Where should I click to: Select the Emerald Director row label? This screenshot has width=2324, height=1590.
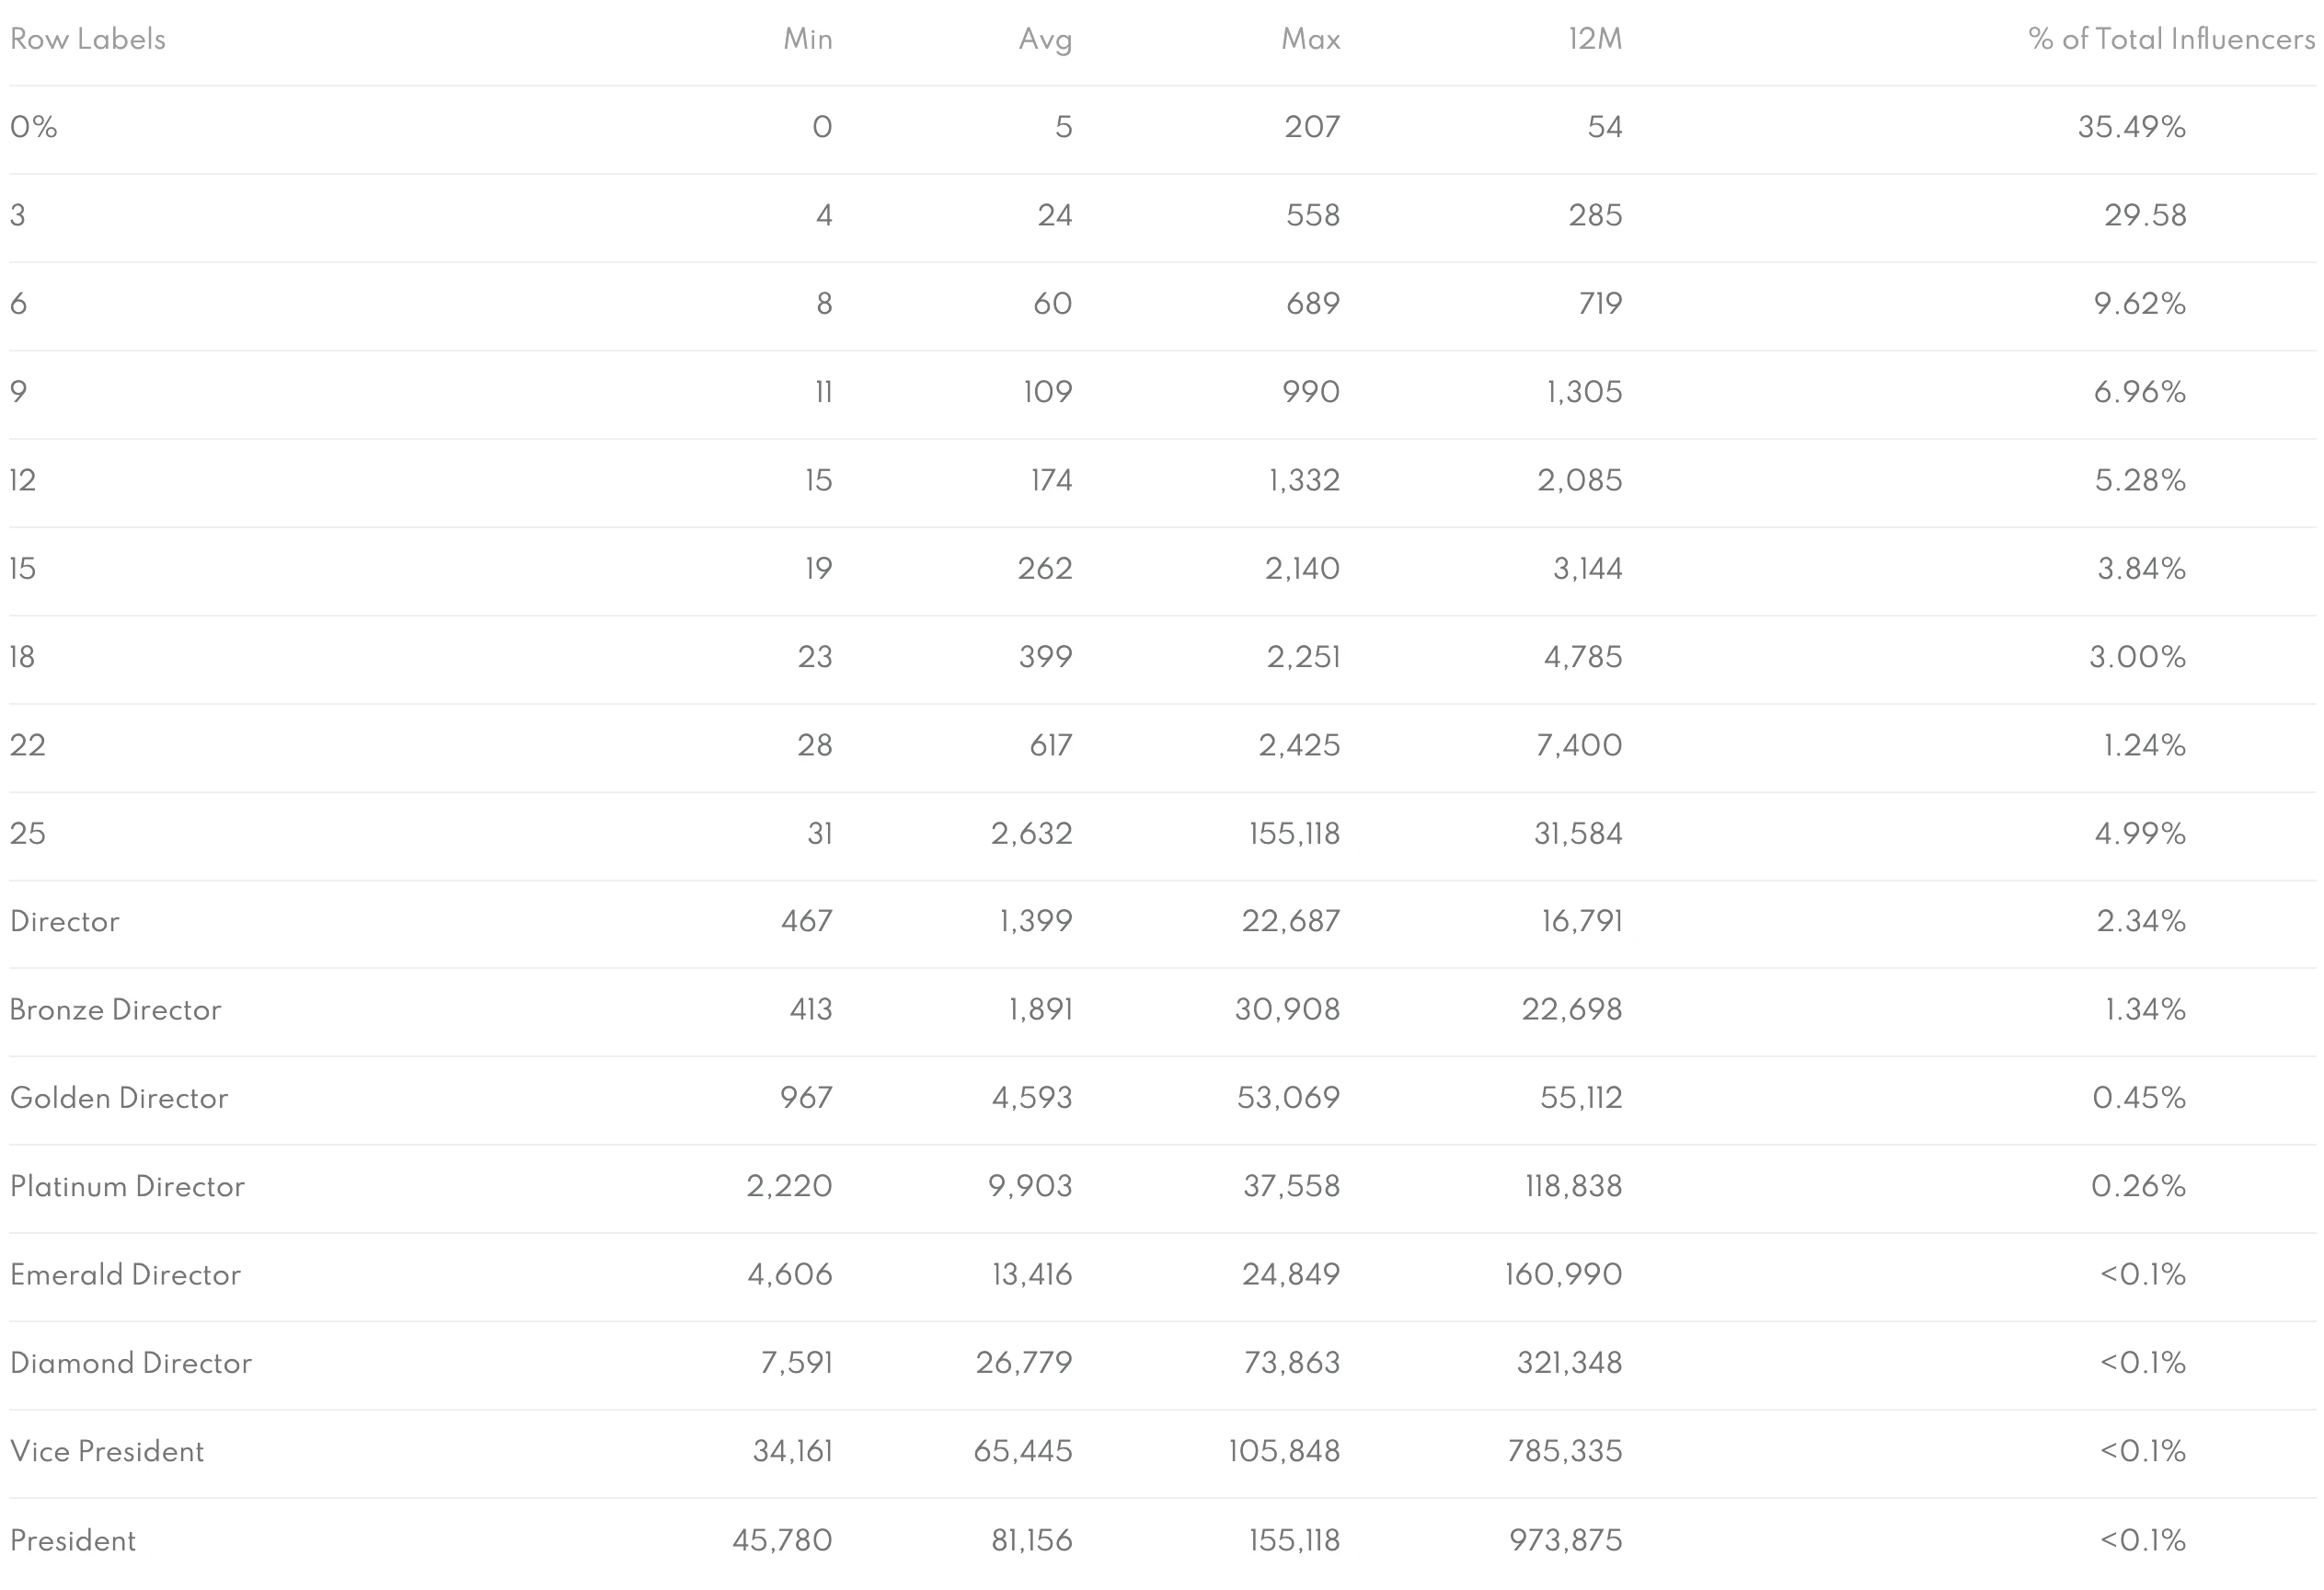pos(125,1274)
